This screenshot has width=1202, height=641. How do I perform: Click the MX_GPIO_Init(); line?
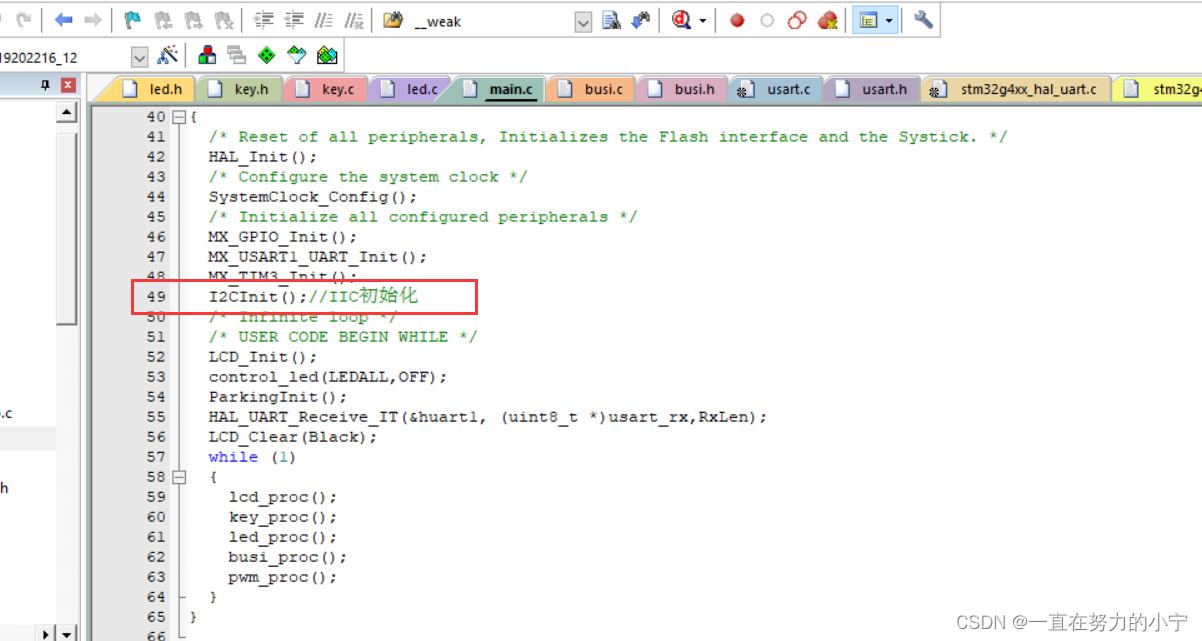[x=282, y=237]
